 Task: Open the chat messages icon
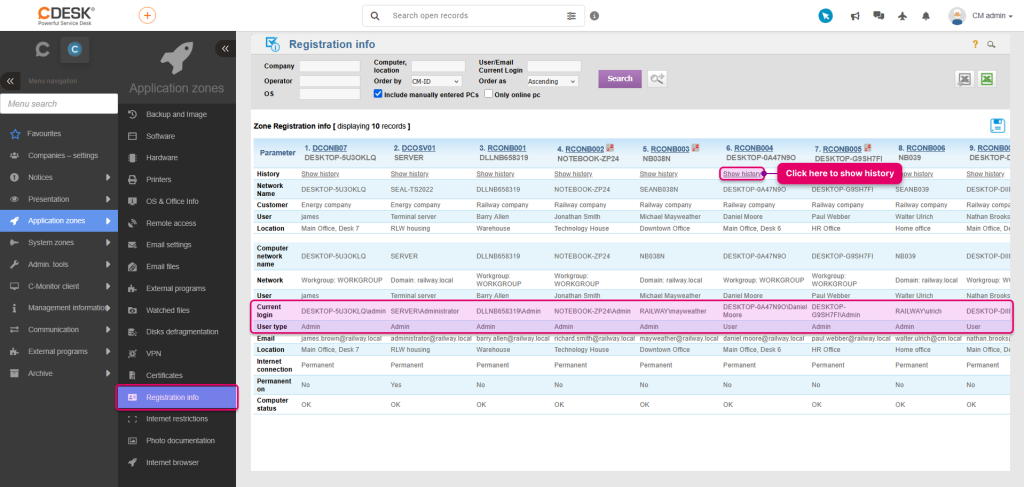coord(878,16)
